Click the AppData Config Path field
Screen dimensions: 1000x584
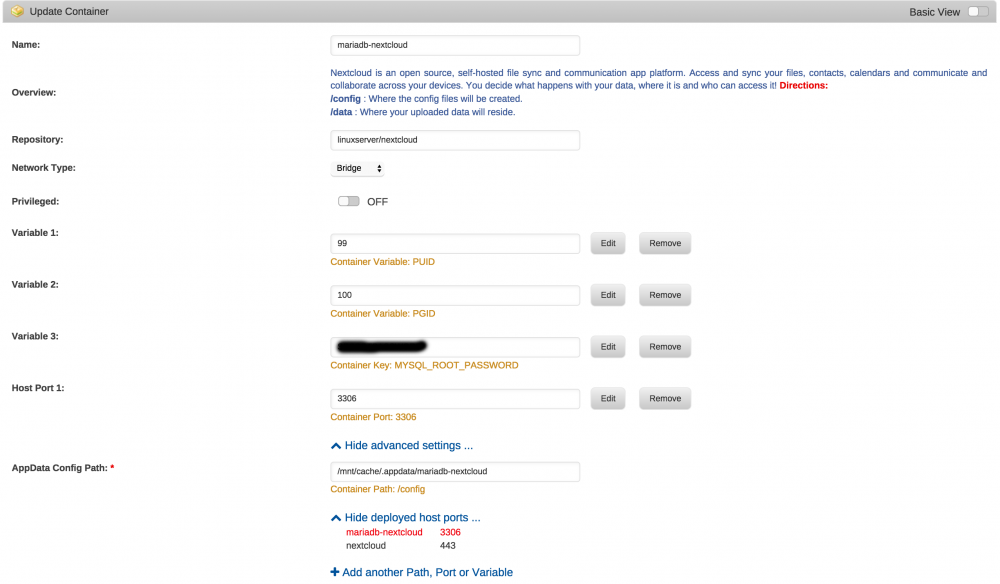tap(455, 472)
